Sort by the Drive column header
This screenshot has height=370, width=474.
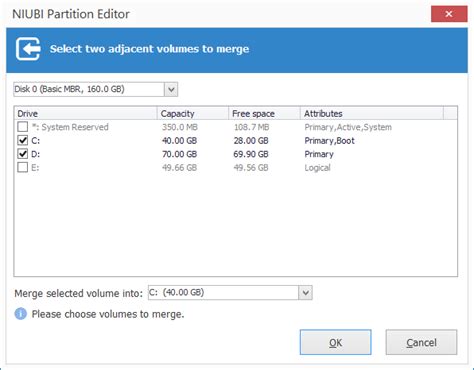pyautogui.click(x=85, y=114)
